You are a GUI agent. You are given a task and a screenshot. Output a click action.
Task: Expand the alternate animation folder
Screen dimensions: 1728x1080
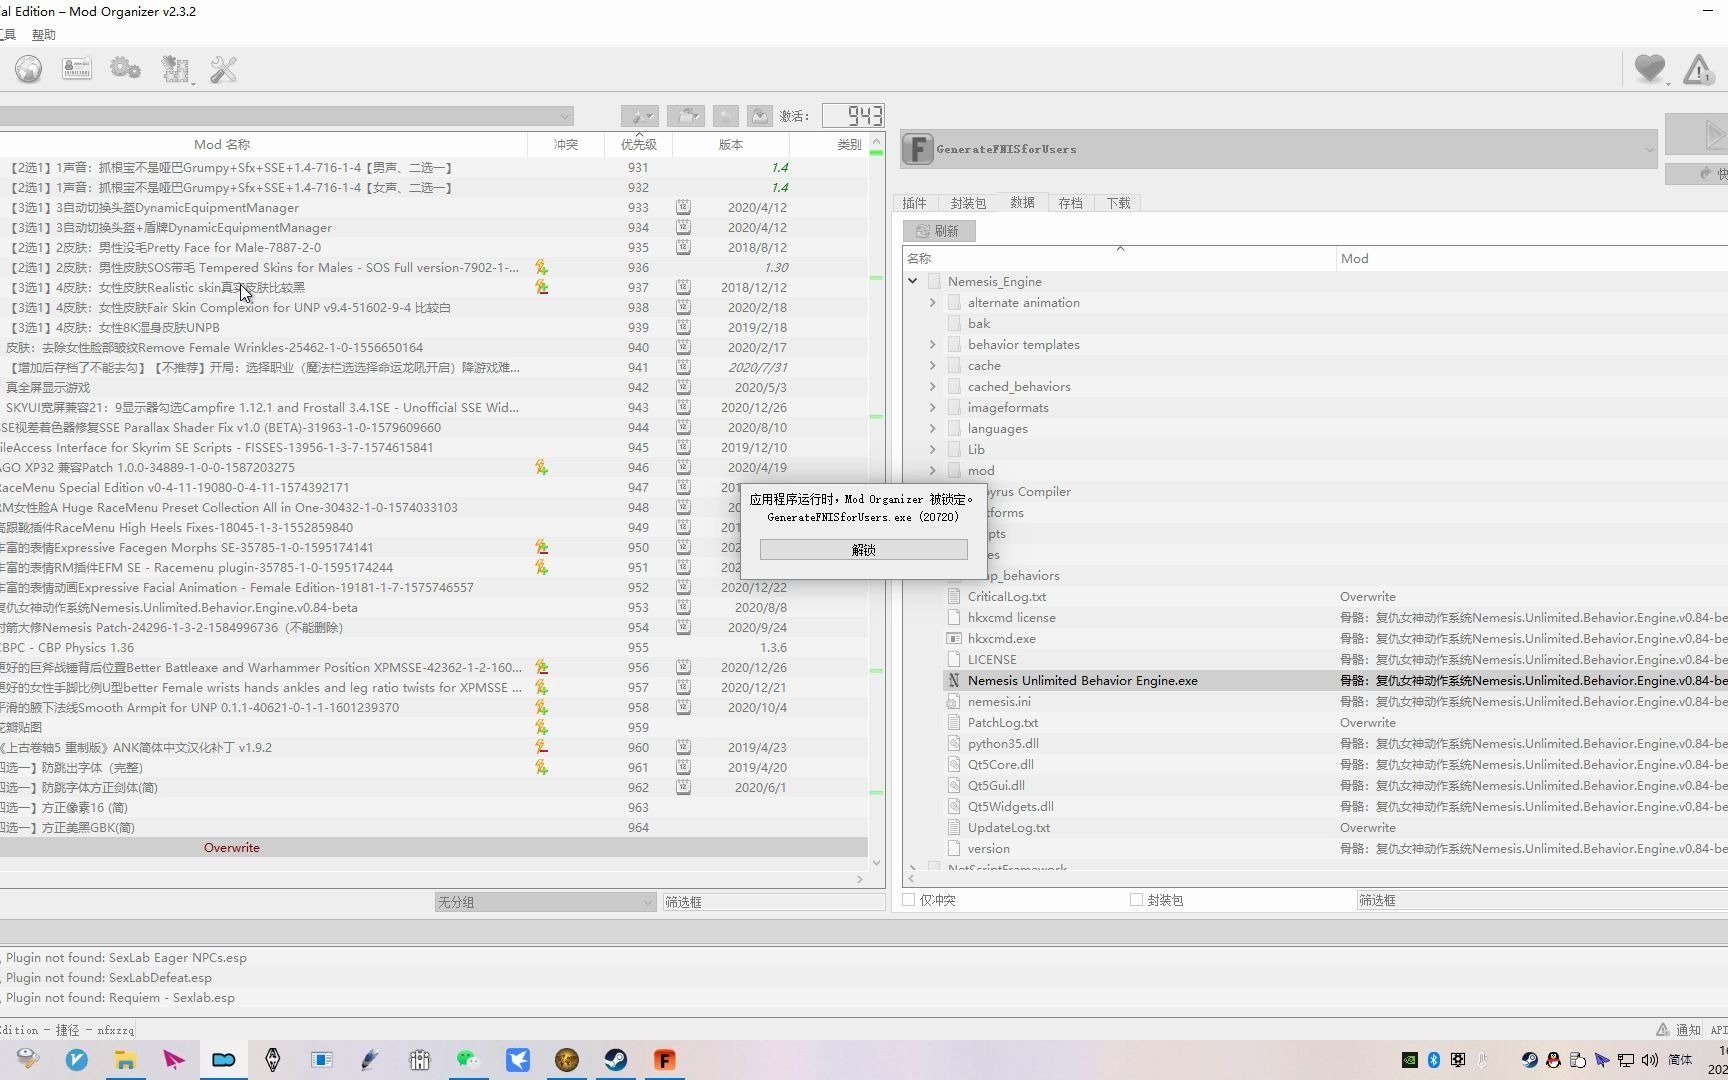(x=933, y=302)
